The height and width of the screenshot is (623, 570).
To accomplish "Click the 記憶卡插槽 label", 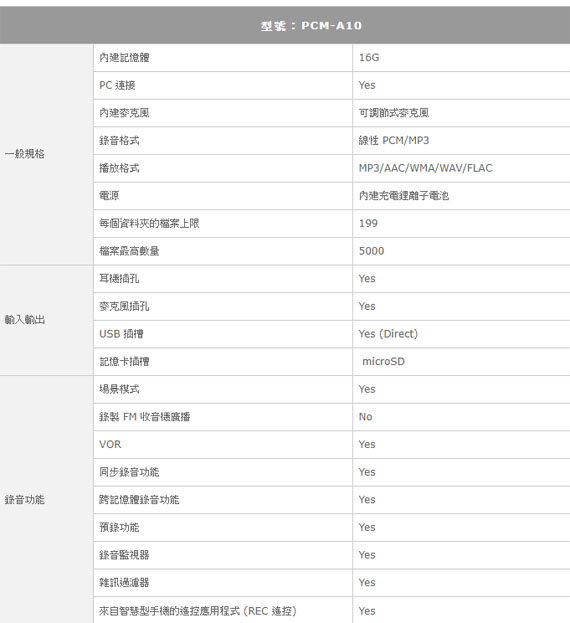I will pos(124,362).
